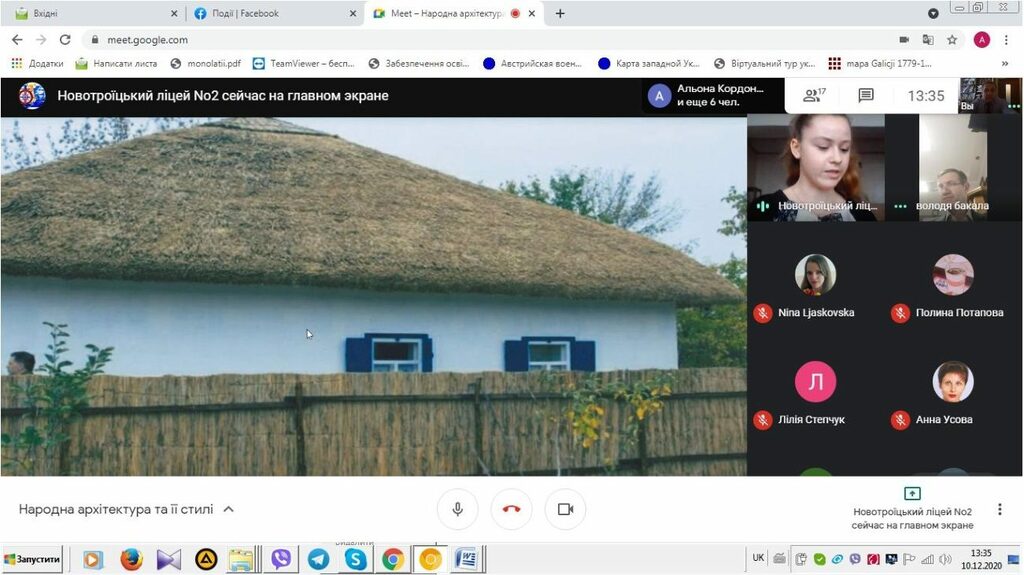This screenshot has width=1024, height=575.
Task: Open the meeting chat panel
Action: pyautogui.click(x=866, y=96)
